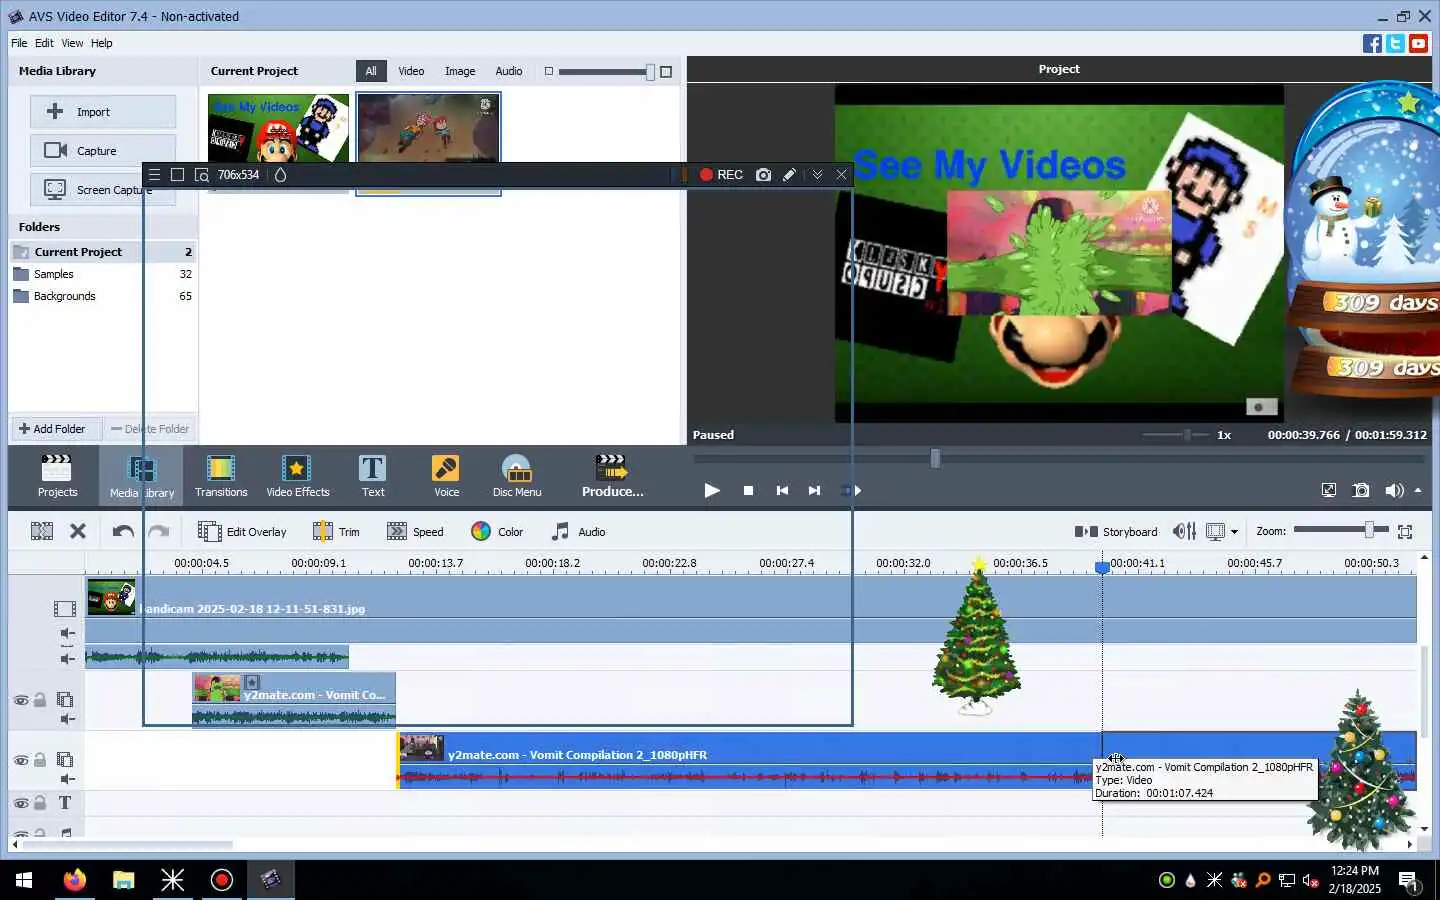Image resolution: width=1440 pixels, height=900 pixels.
Task: Open the Transitions panel
Action: pos(221,475)
